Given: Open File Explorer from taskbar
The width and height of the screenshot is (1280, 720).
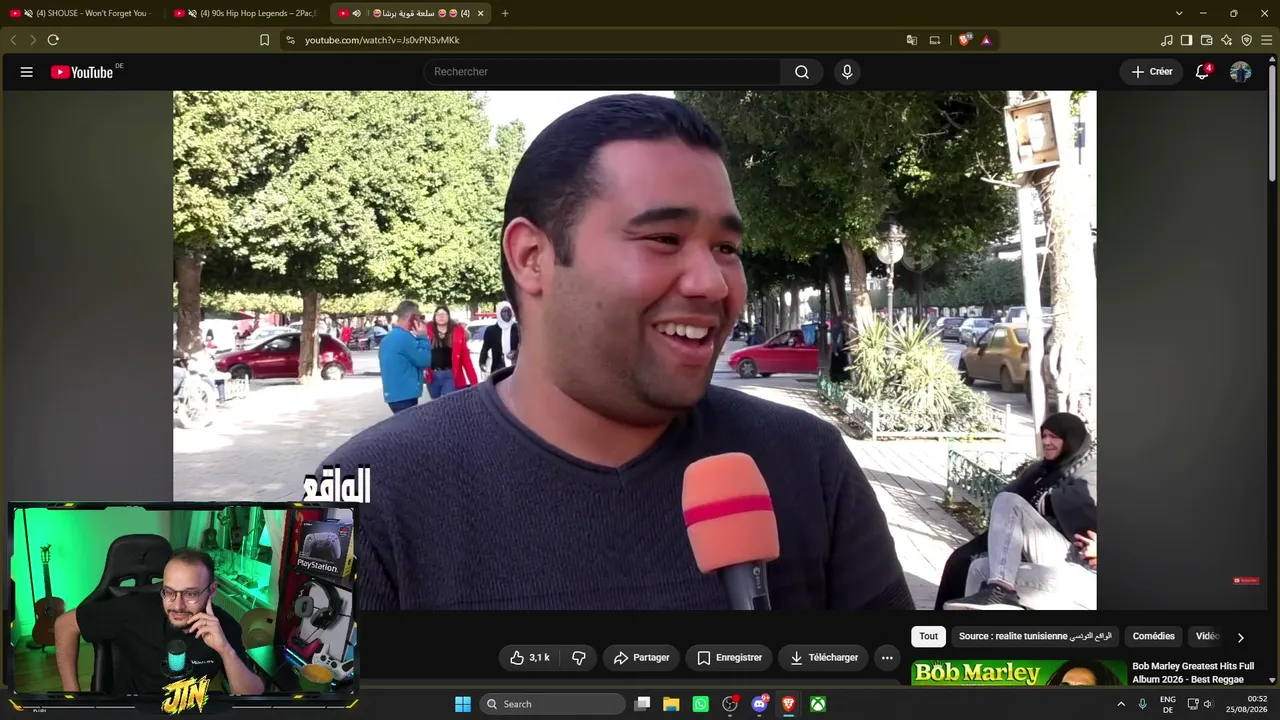Looking at the screenshot, I should pos(671,704).
